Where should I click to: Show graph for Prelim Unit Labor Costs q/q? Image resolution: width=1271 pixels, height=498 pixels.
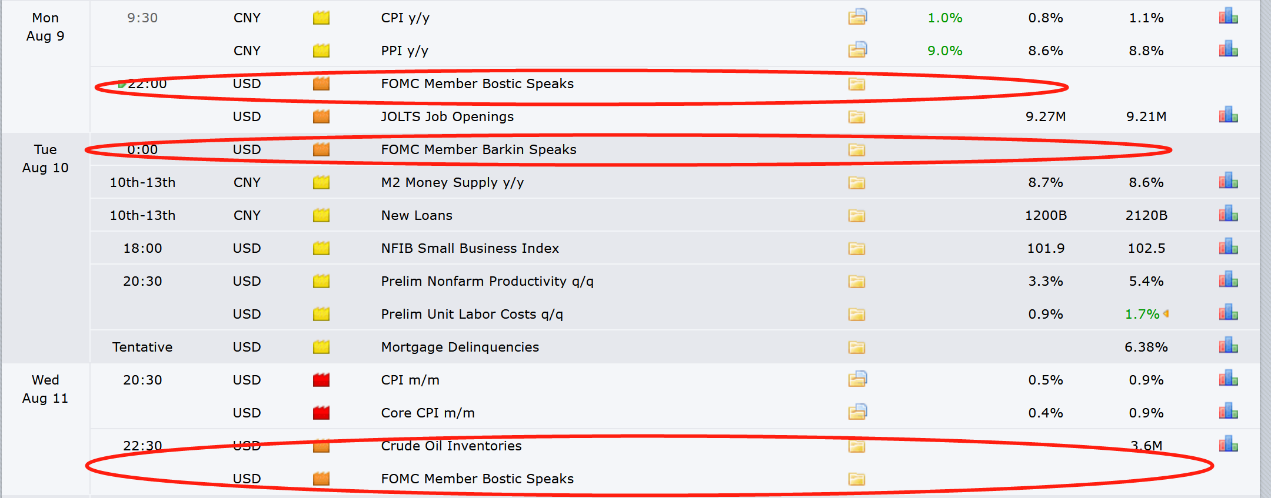point(1228,313)
